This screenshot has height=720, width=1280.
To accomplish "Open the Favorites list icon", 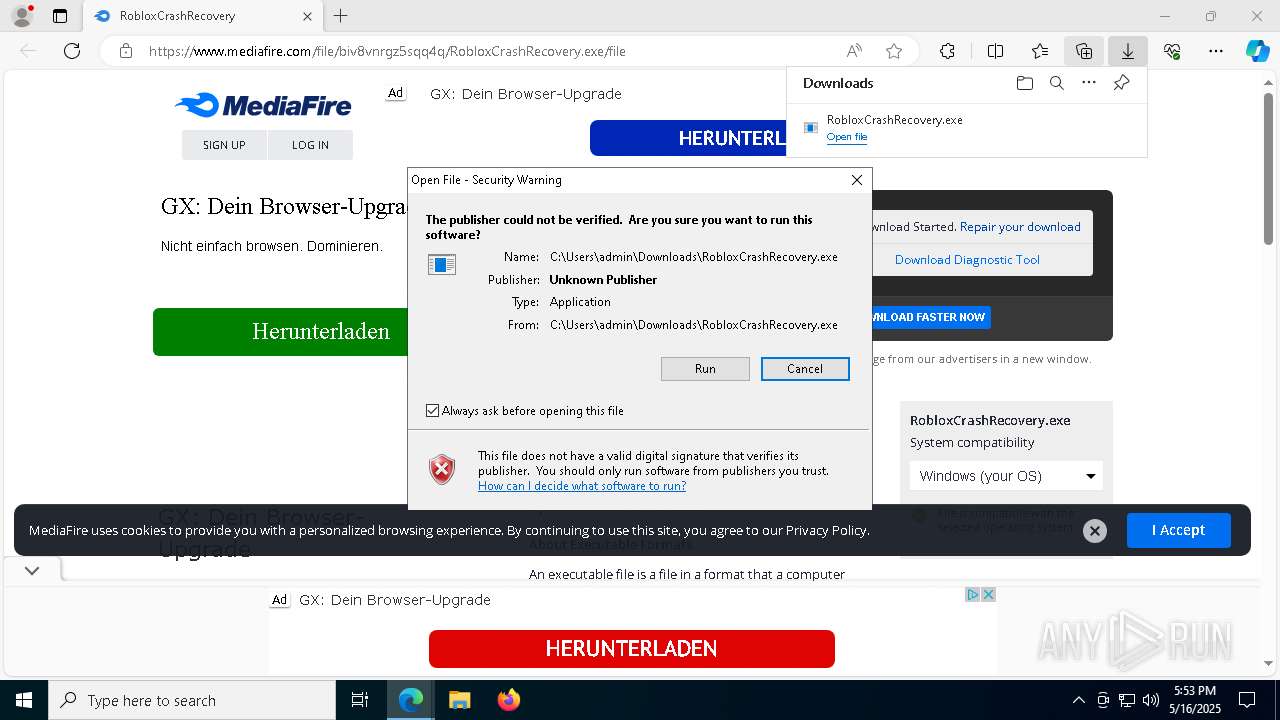I will [1040, 51].
